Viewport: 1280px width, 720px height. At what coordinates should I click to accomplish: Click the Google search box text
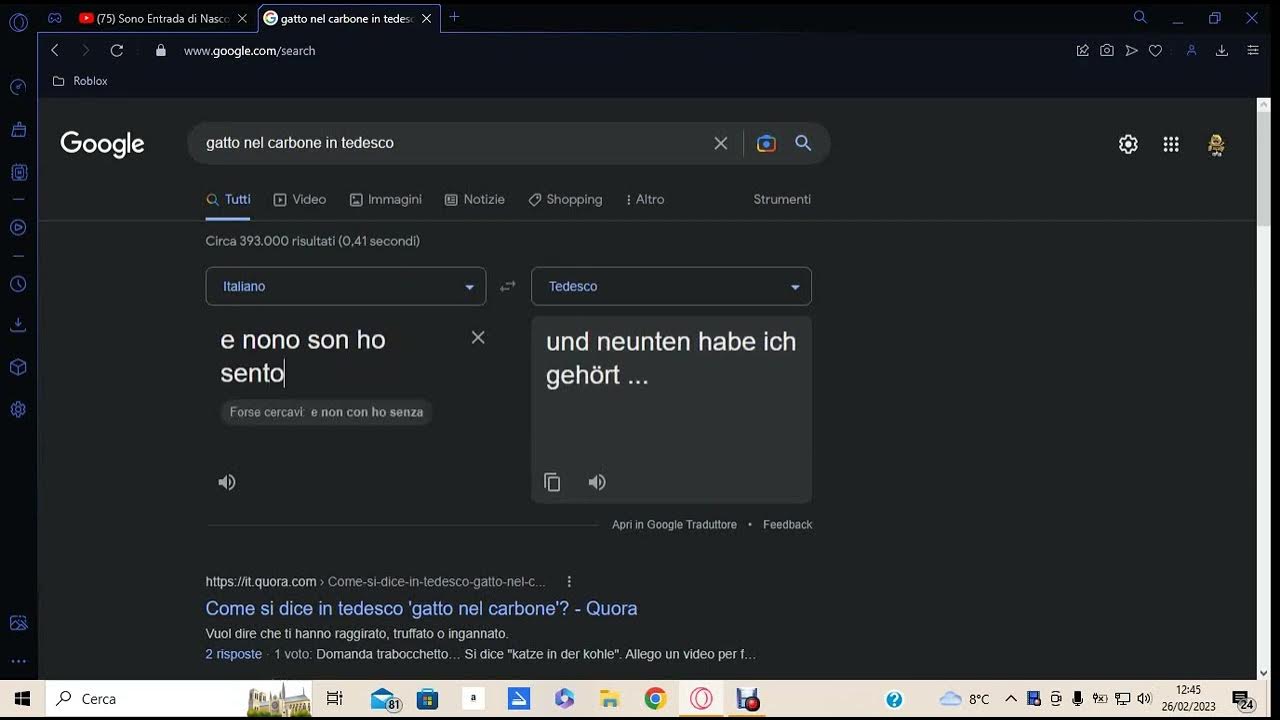300,143
